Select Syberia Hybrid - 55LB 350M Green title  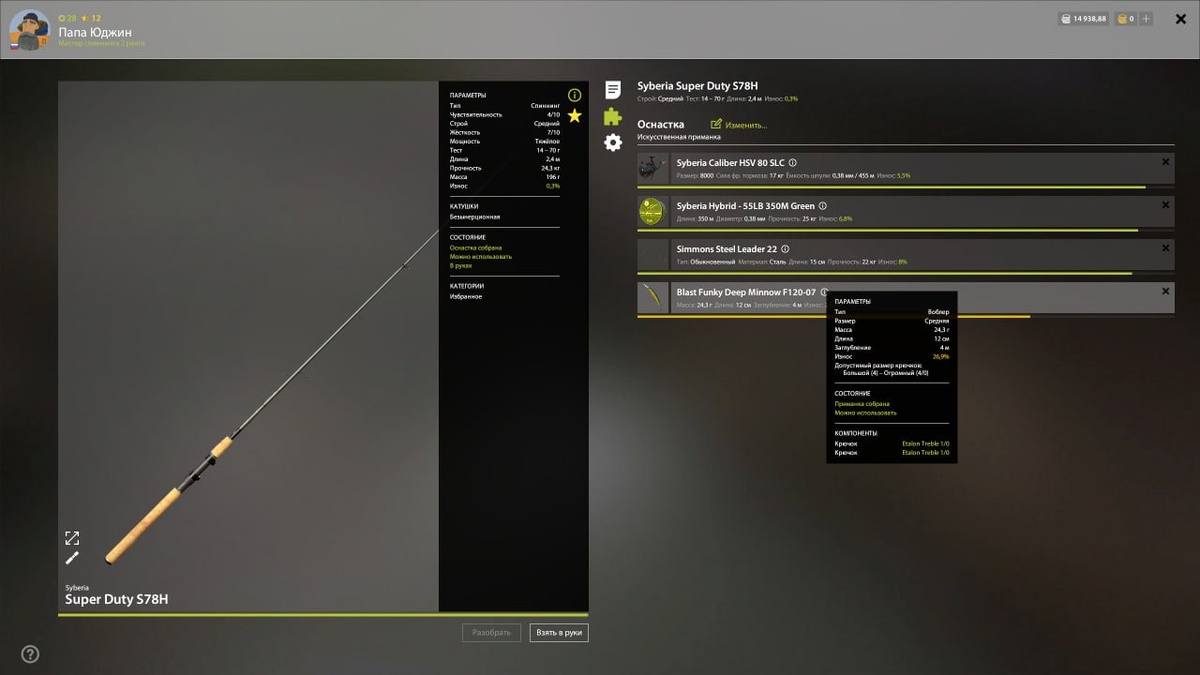tap(746, 206)
